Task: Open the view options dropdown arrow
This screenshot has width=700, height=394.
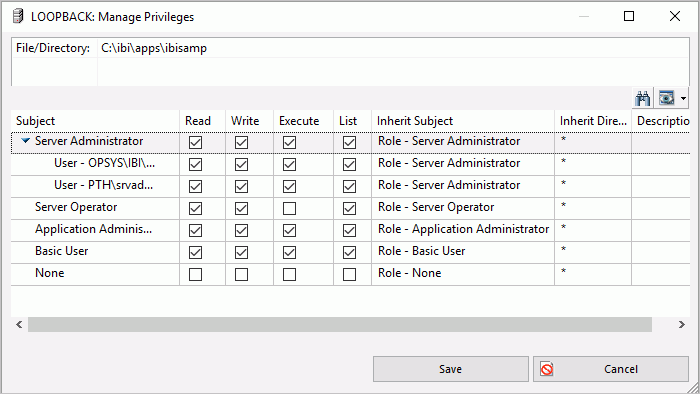Action: (x=683, y=98)
